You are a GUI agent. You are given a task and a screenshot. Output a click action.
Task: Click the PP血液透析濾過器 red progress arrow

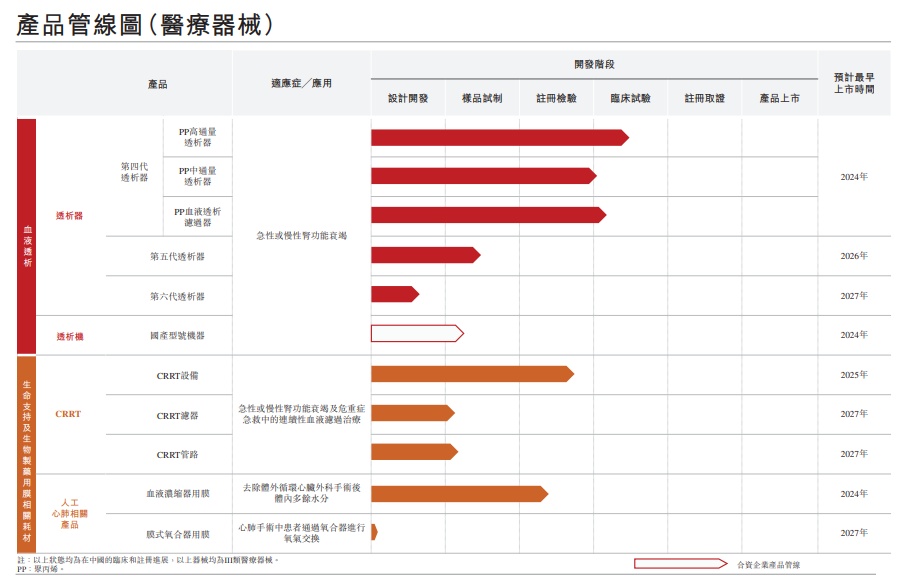point(488,215)
